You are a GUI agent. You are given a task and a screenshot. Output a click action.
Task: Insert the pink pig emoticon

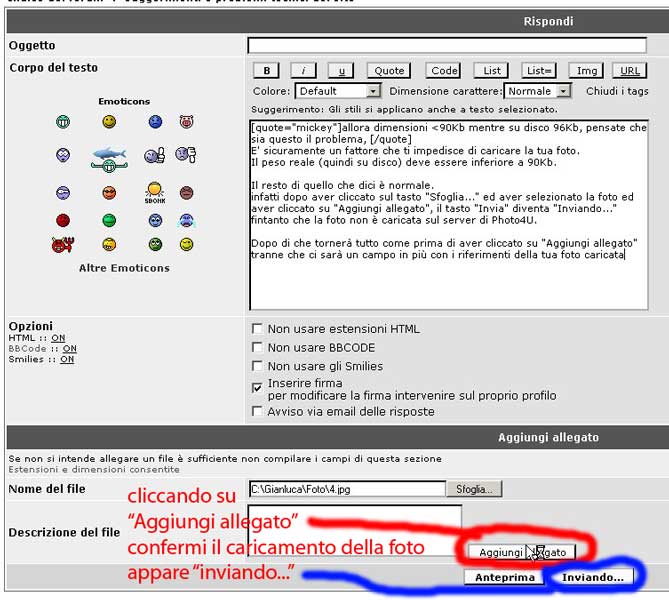pyautogui.click(x=185, y=122)
